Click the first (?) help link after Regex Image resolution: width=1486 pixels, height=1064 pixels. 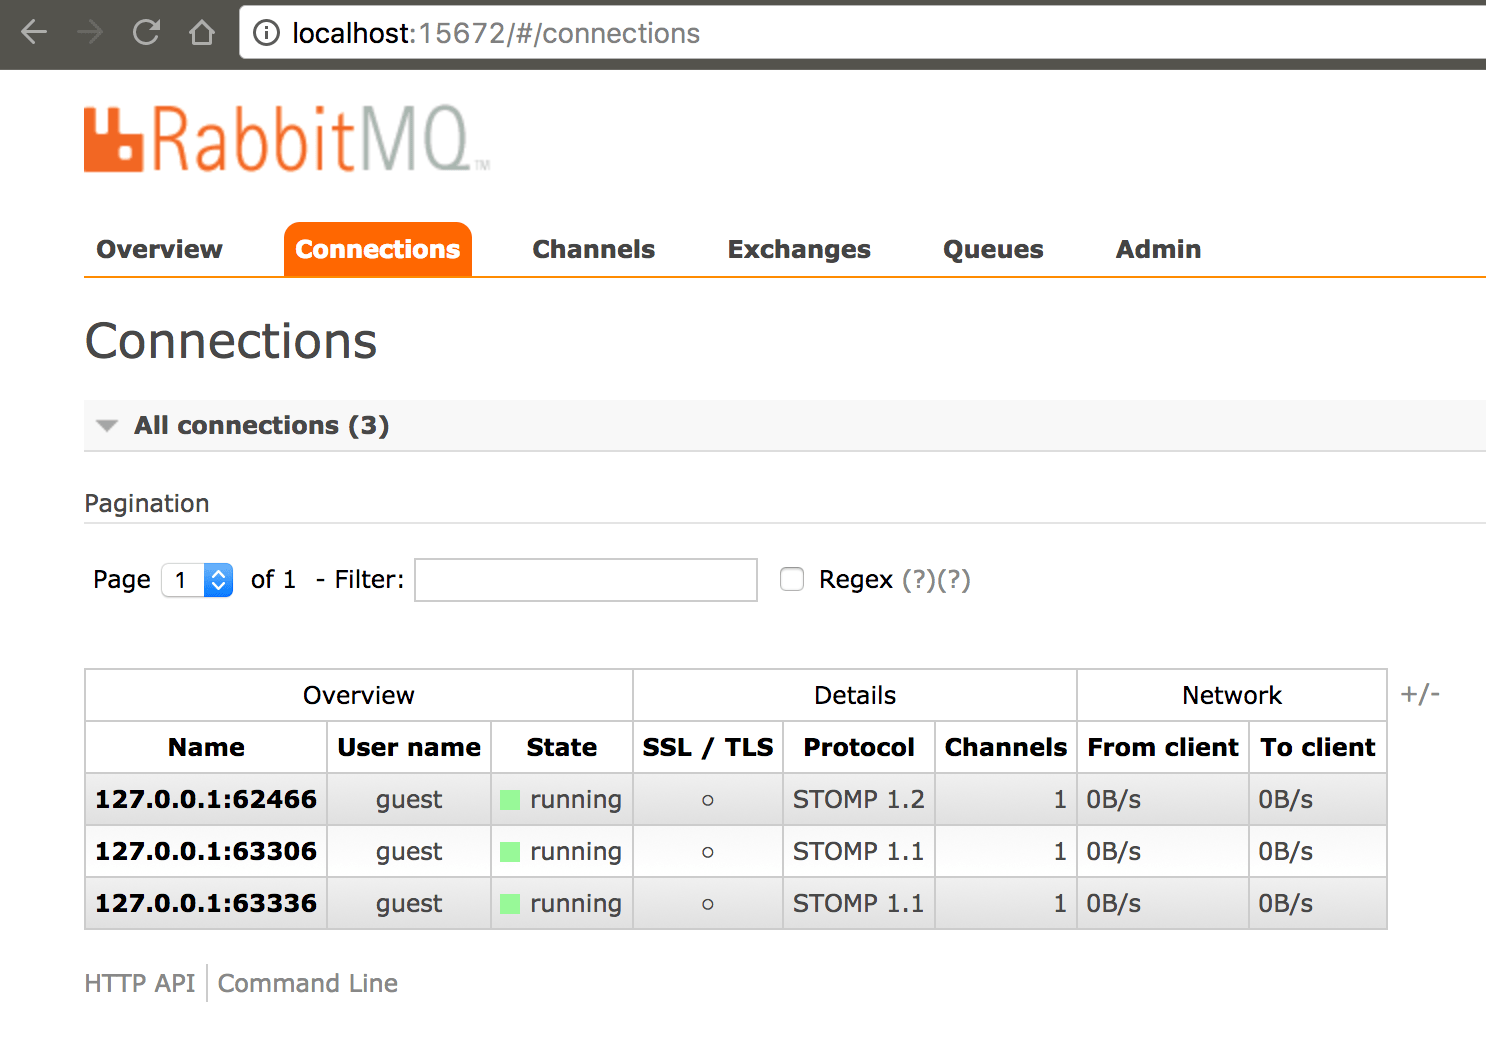(919, 580)
